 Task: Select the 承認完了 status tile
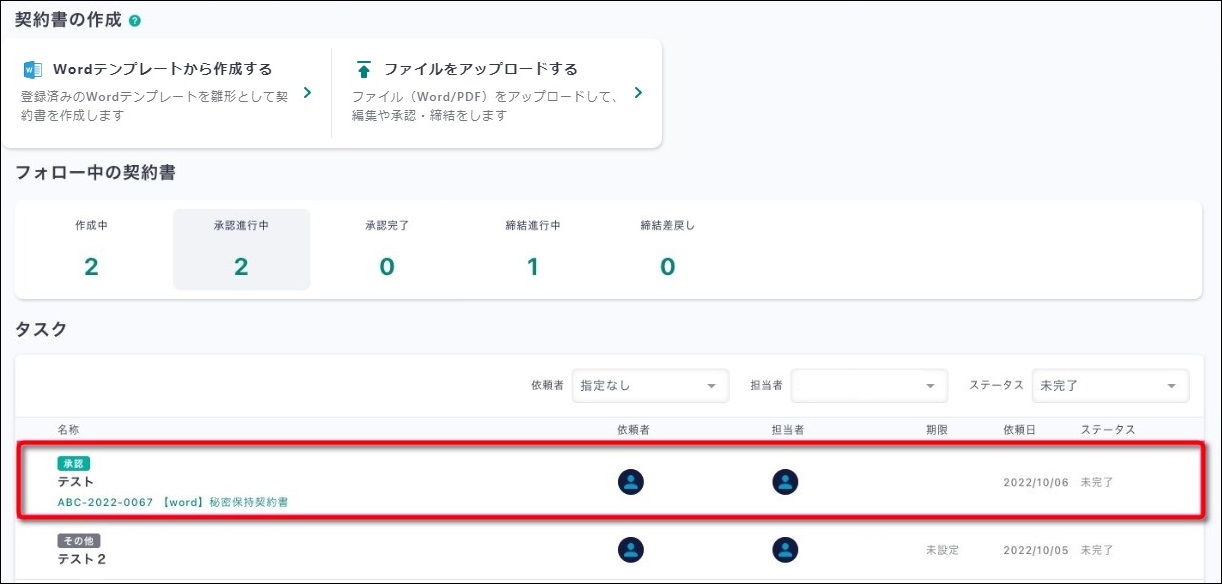(387, 250)
